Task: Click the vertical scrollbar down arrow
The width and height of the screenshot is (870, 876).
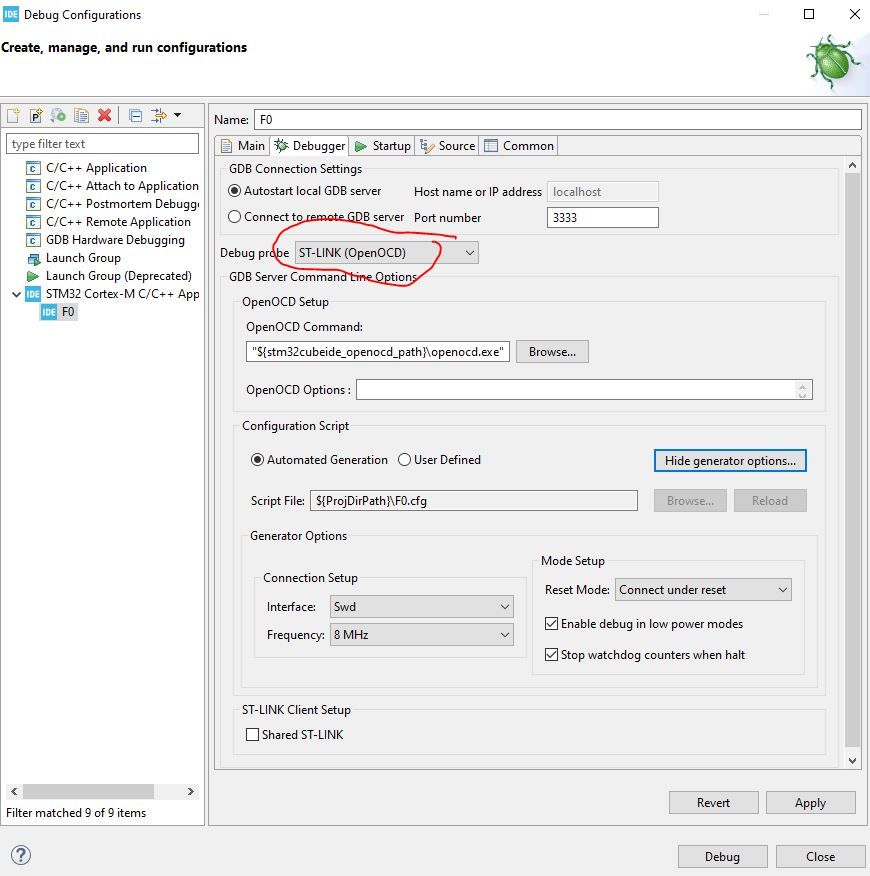Action: (x=852, y=760)
